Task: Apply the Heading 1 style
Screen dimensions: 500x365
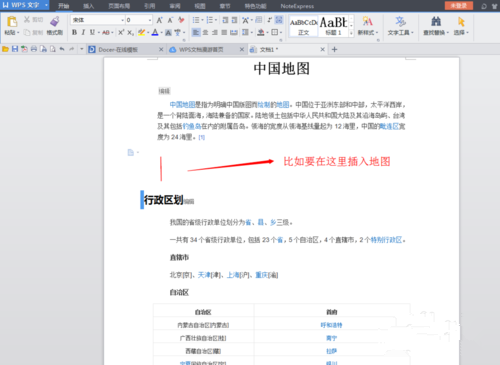Action: 333,26
